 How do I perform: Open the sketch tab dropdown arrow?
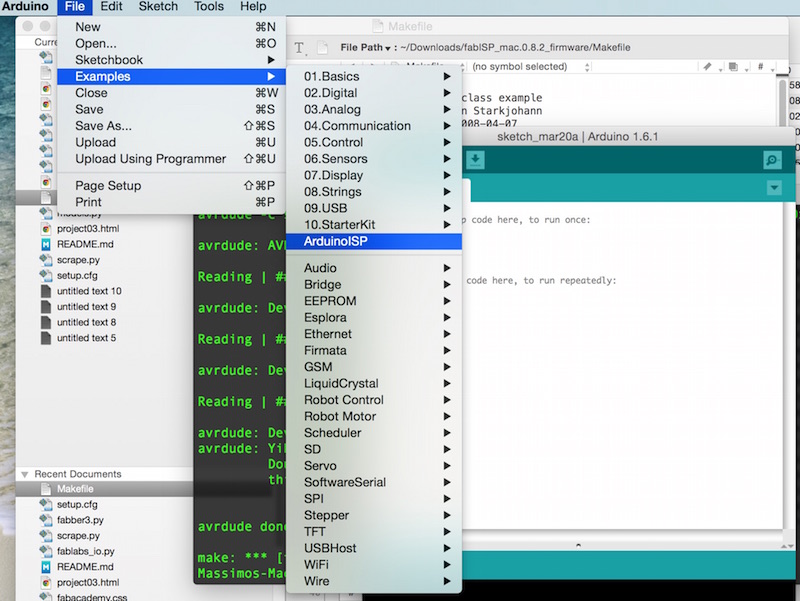(x=773, y=188)
